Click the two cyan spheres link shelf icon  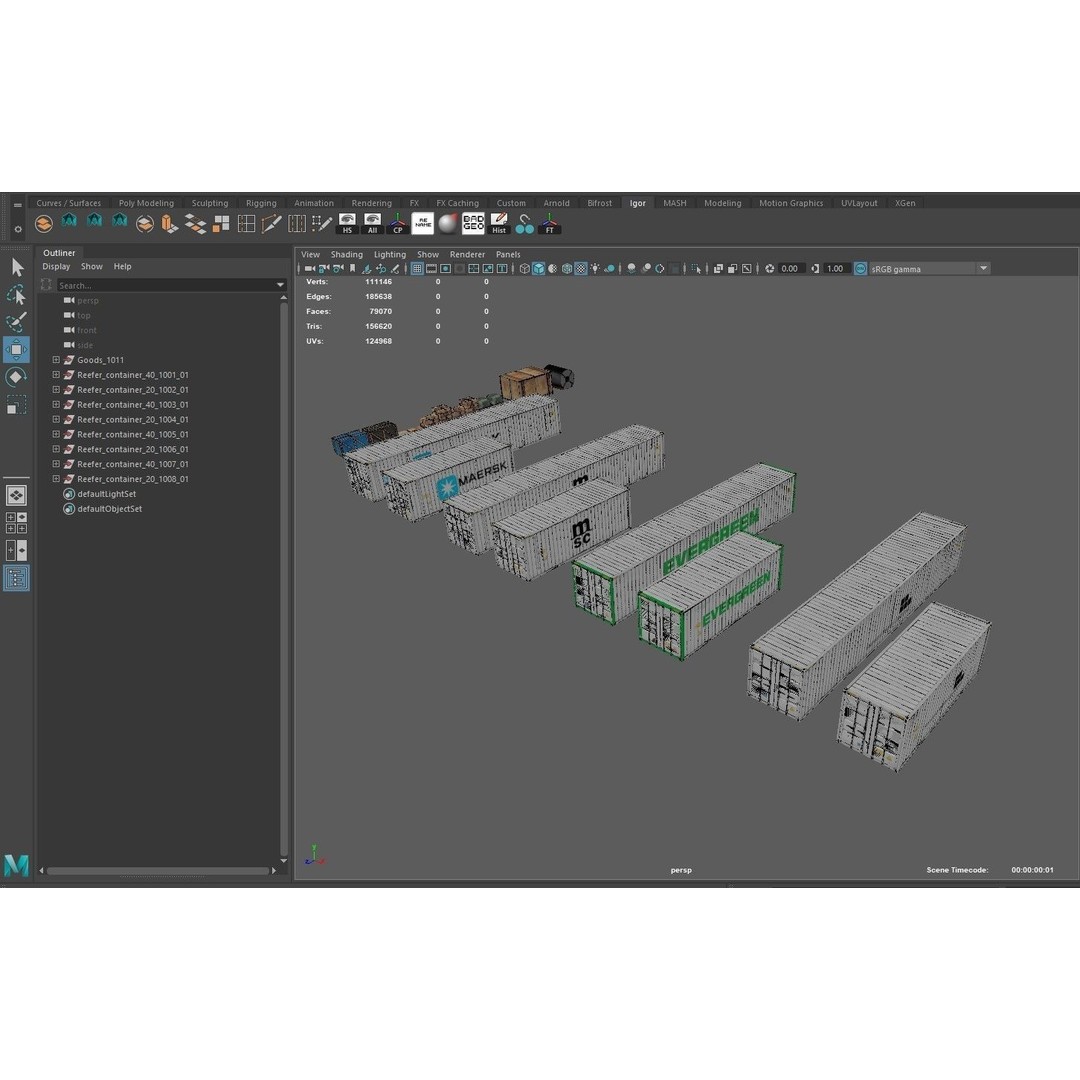tap(524, 224)
